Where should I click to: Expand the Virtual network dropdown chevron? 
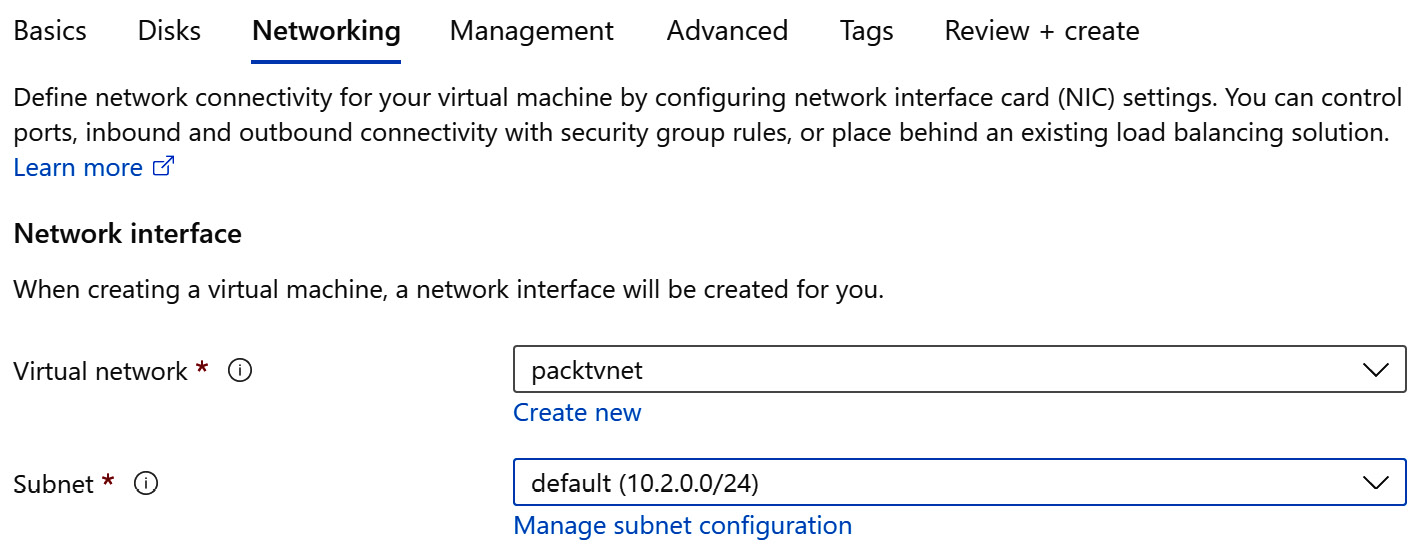click(1376, 370)
